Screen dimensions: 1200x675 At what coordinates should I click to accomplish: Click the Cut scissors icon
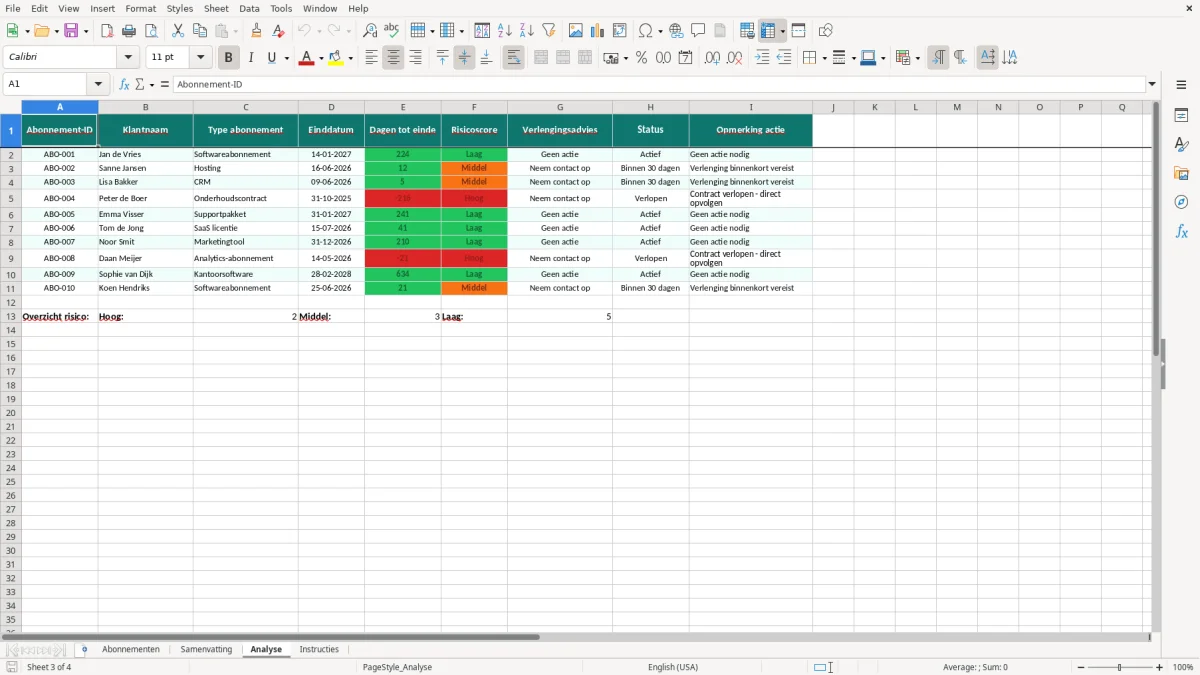coord(178,31)
